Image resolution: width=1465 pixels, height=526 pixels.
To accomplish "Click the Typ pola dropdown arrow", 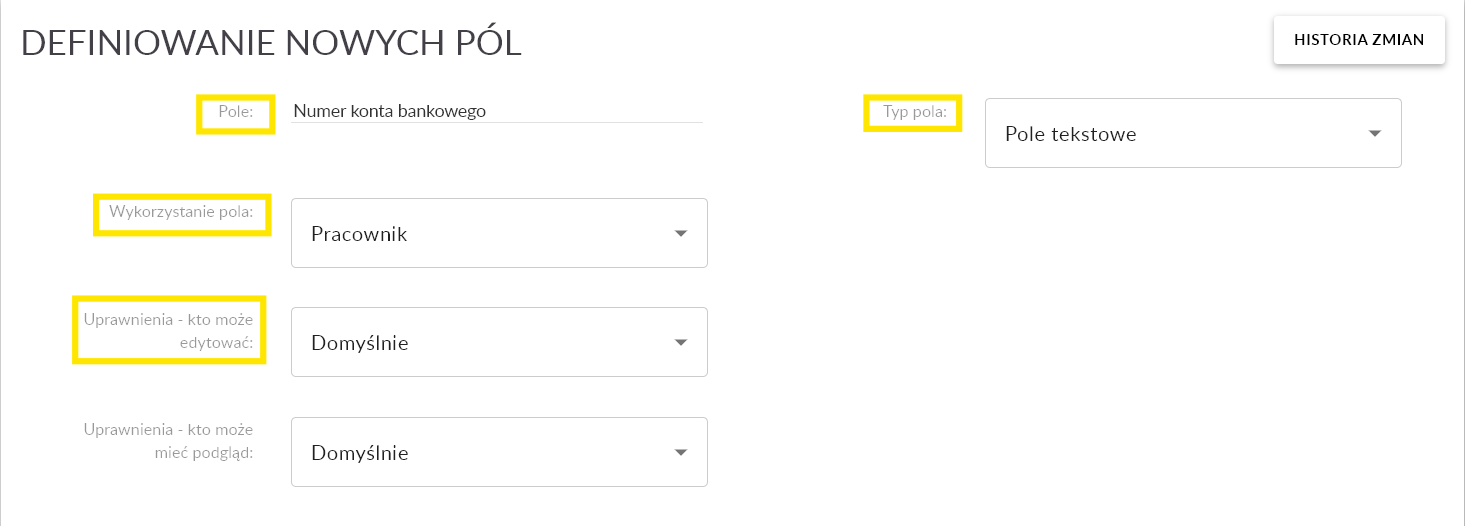I will point(1375,133).
